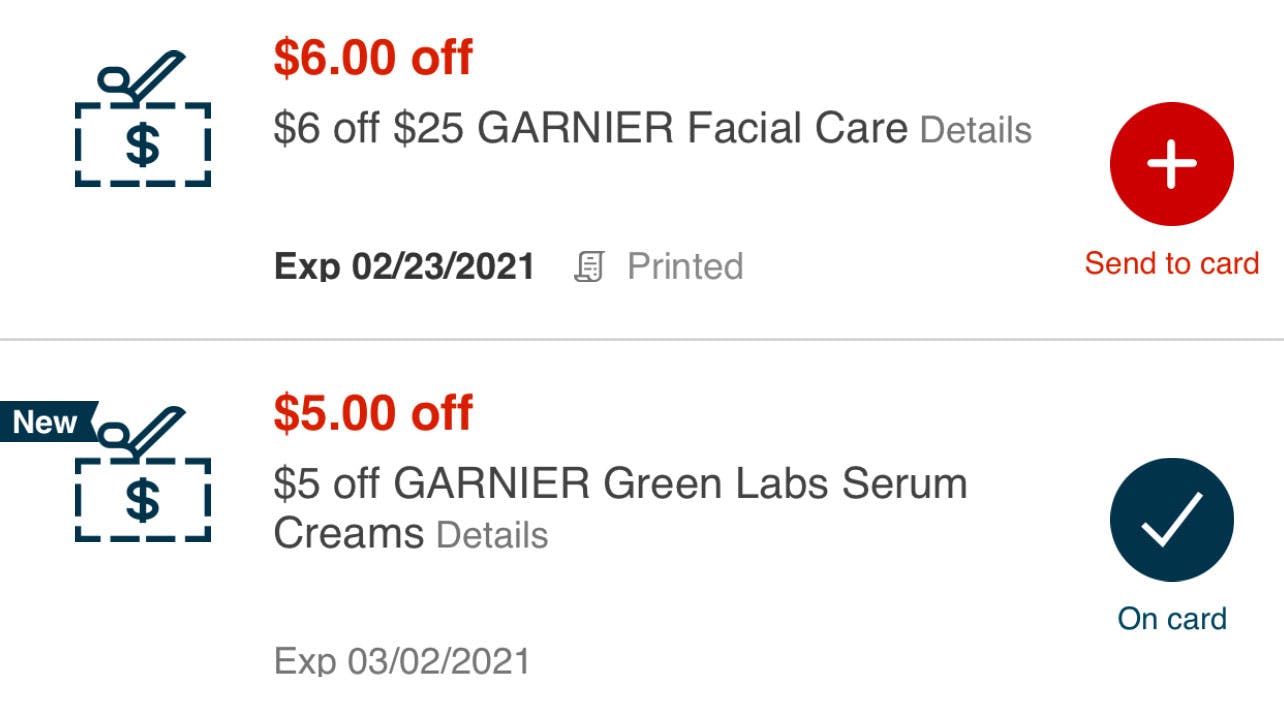Open Details for Green Labs Serum Creams
The image size is (1284, 706).
point(492,535)
